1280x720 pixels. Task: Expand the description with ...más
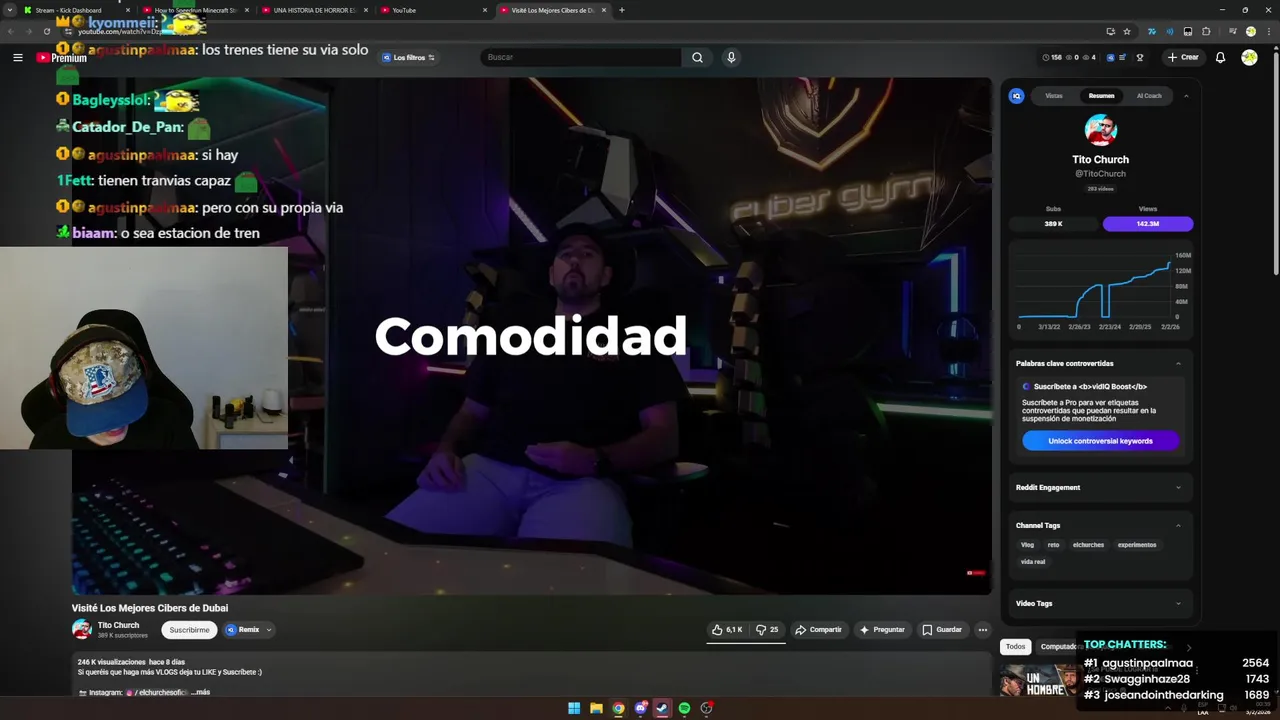coord(201,692)
